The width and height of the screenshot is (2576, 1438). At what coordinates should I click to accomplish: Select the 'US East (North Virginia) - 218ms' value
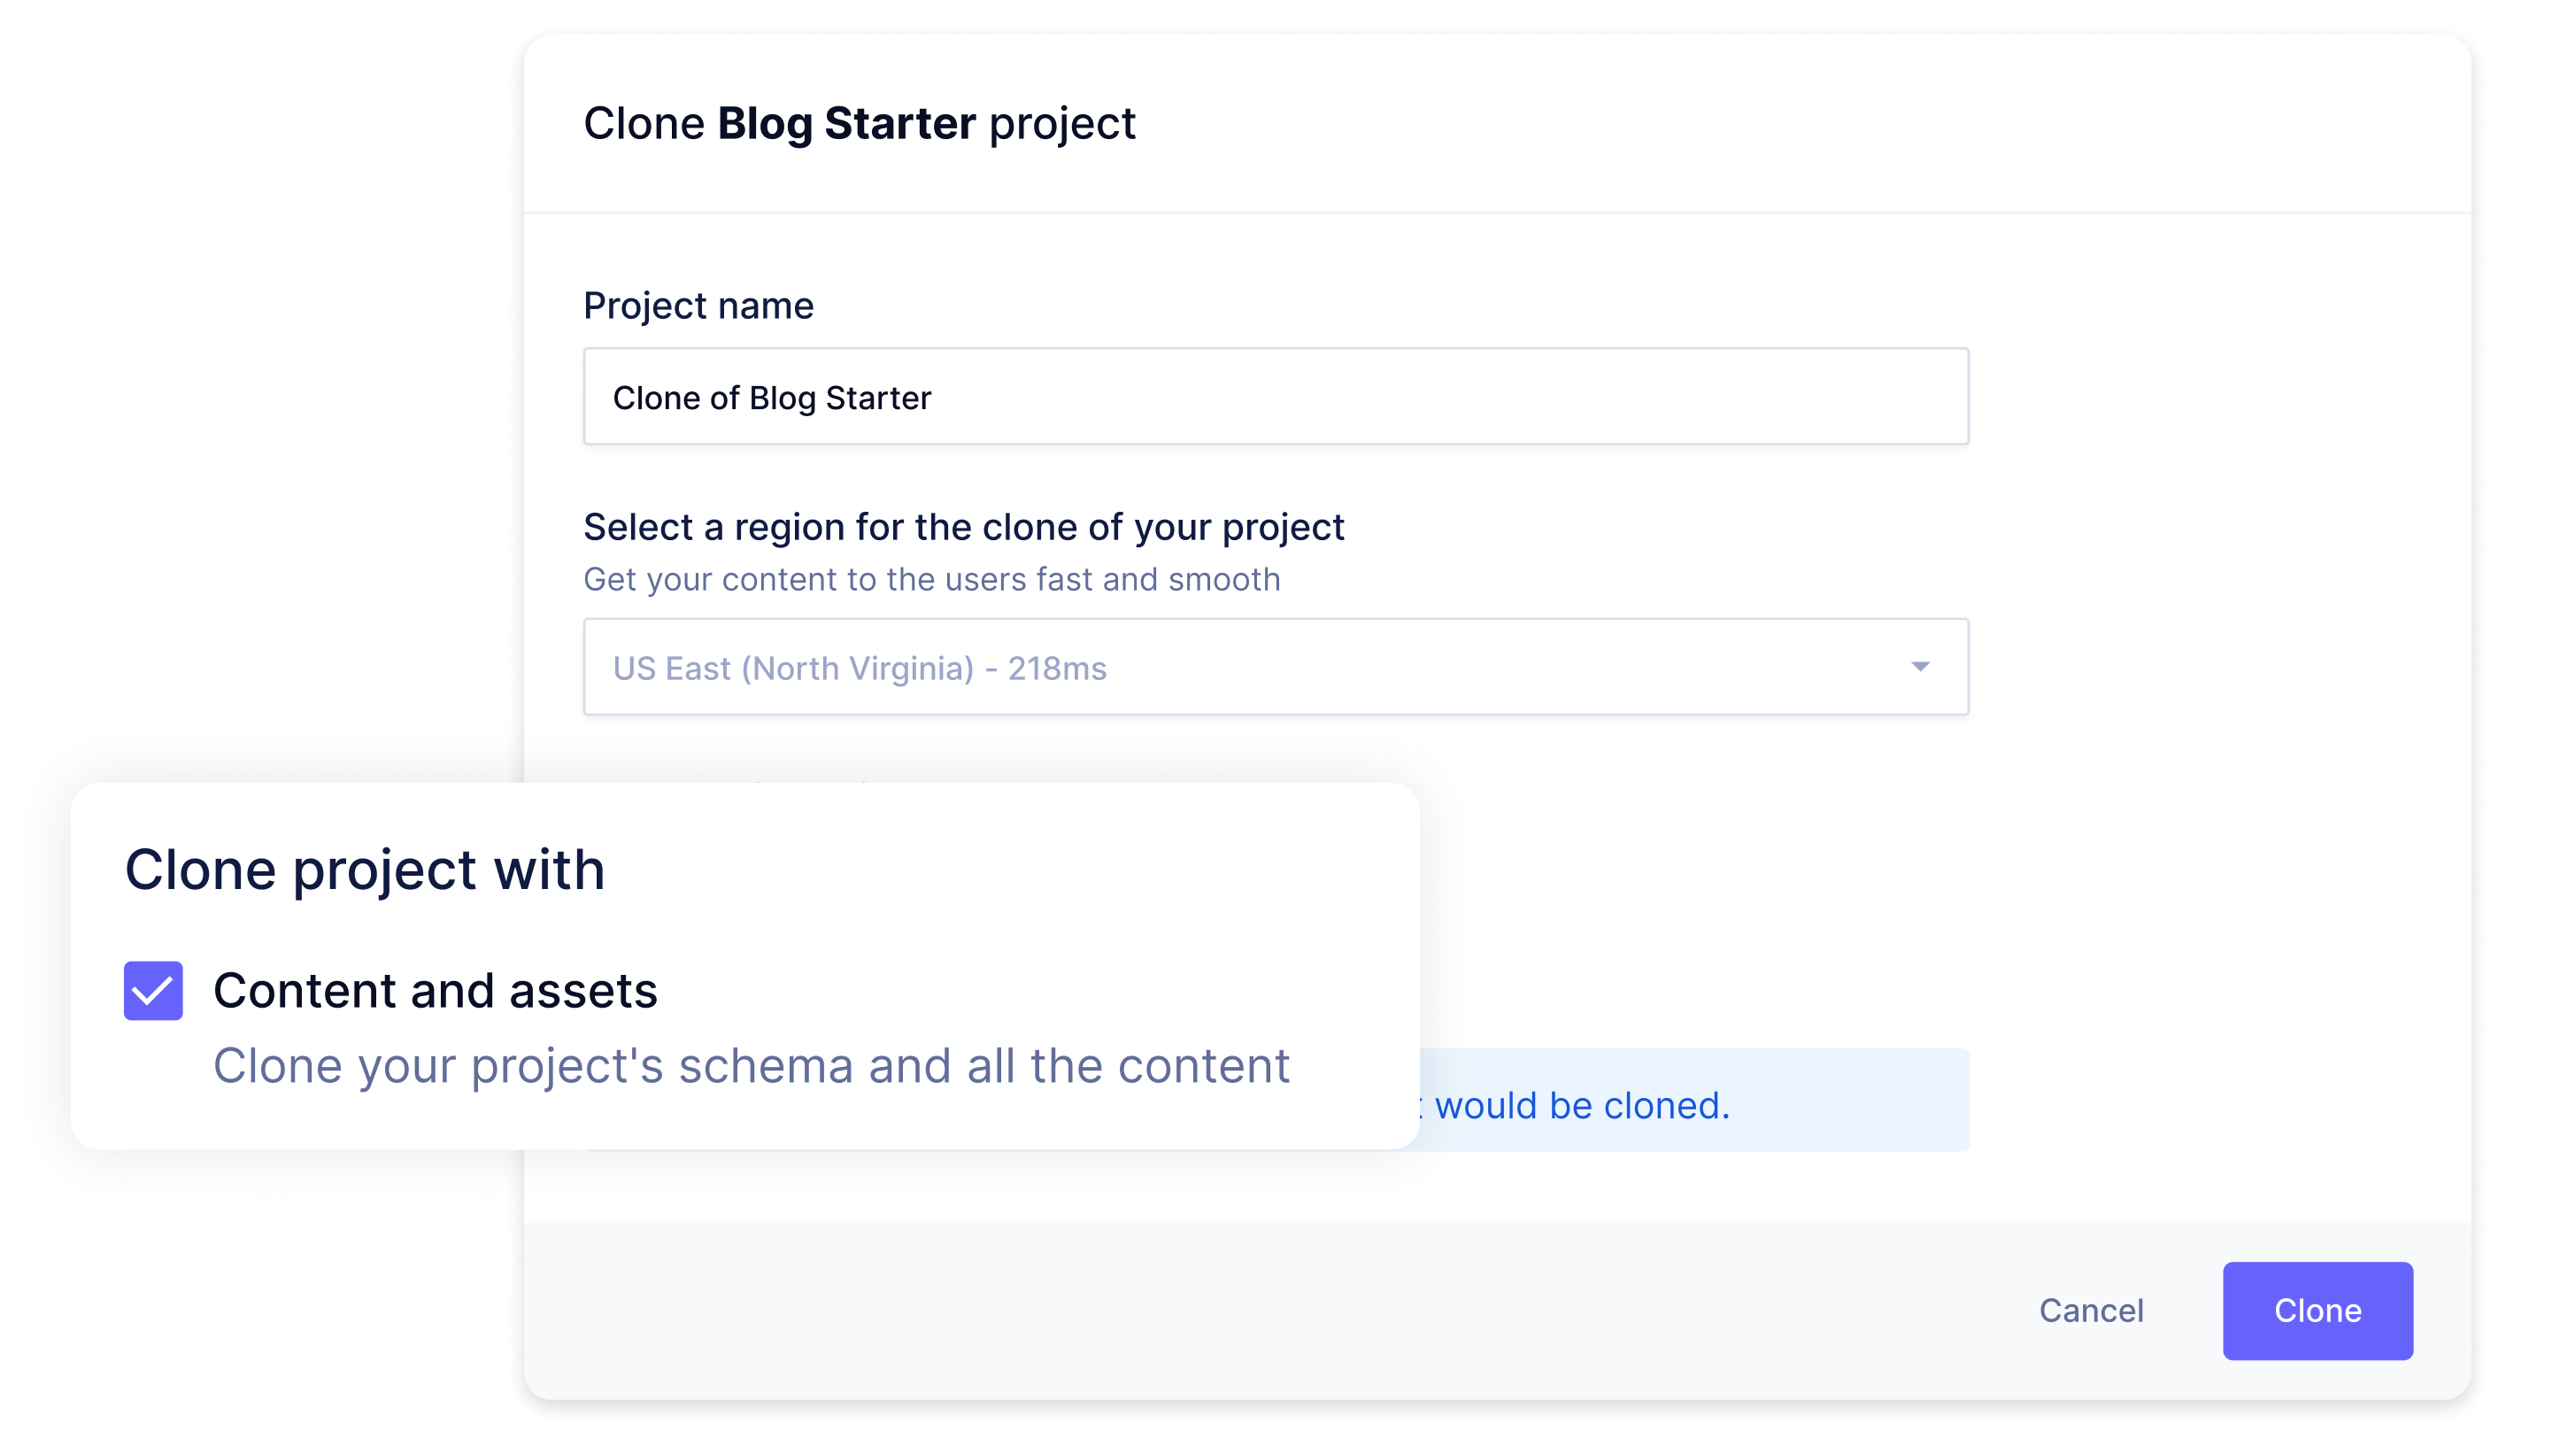pyautogui.click(x=859, y=668)
